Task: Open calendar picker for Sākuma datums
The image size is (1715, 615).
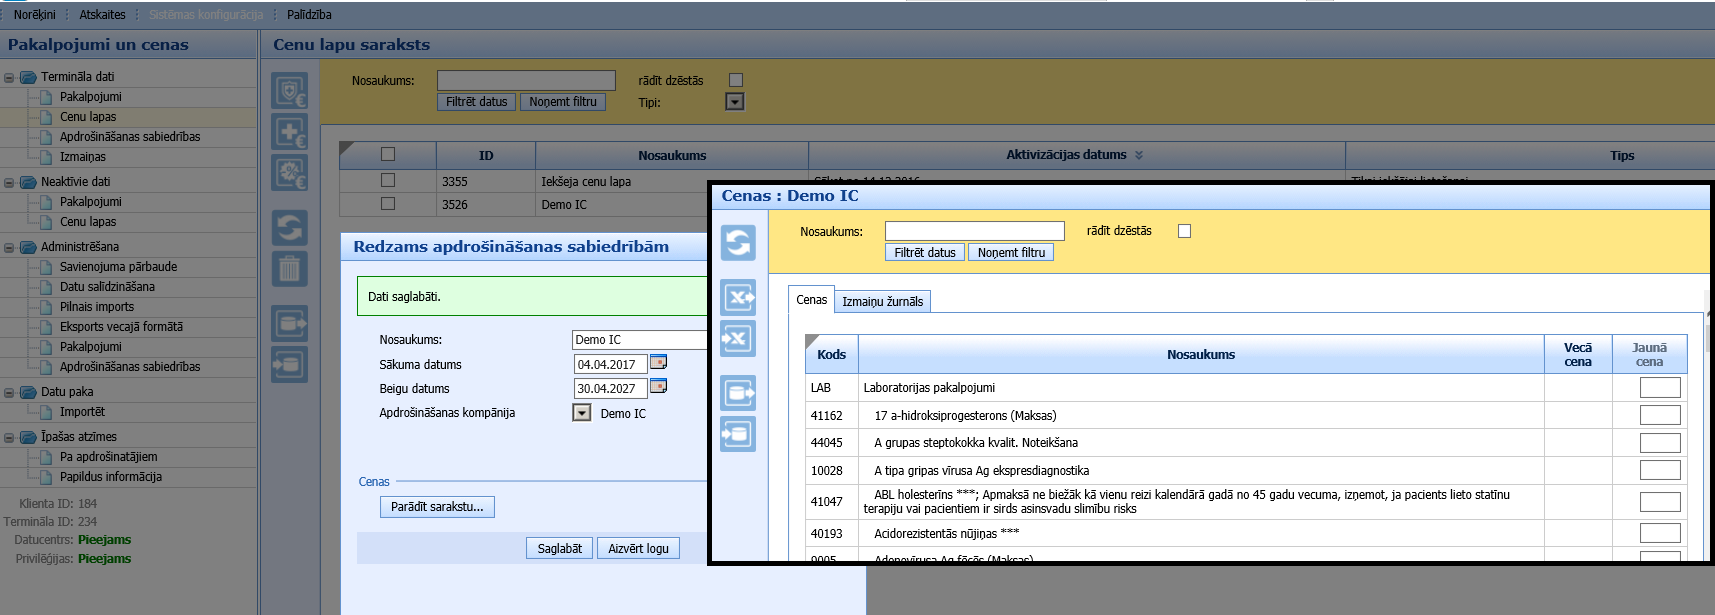Action: [658, 363]
